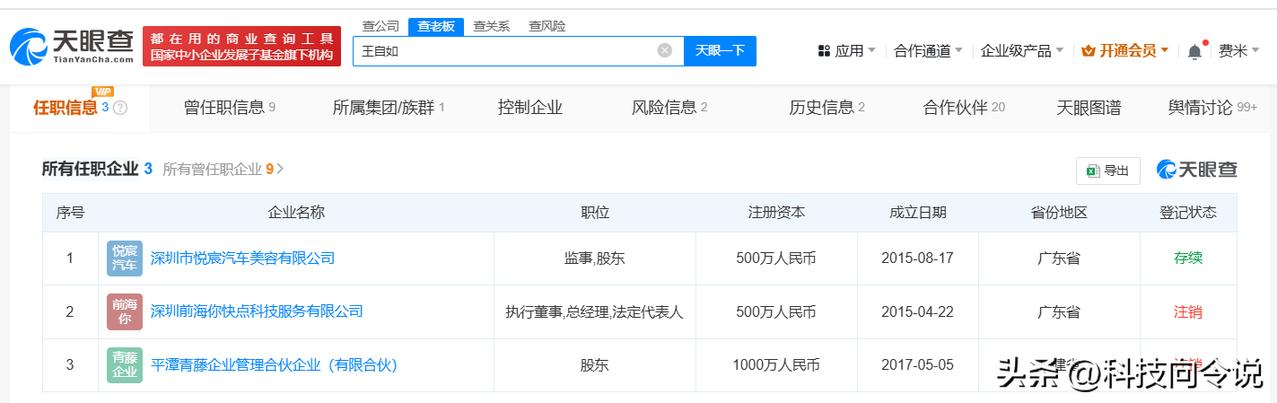The height and width of the screenshot is (403, 1277).
Task: Open the 控制企业 tab
Action: coord(530,108)
